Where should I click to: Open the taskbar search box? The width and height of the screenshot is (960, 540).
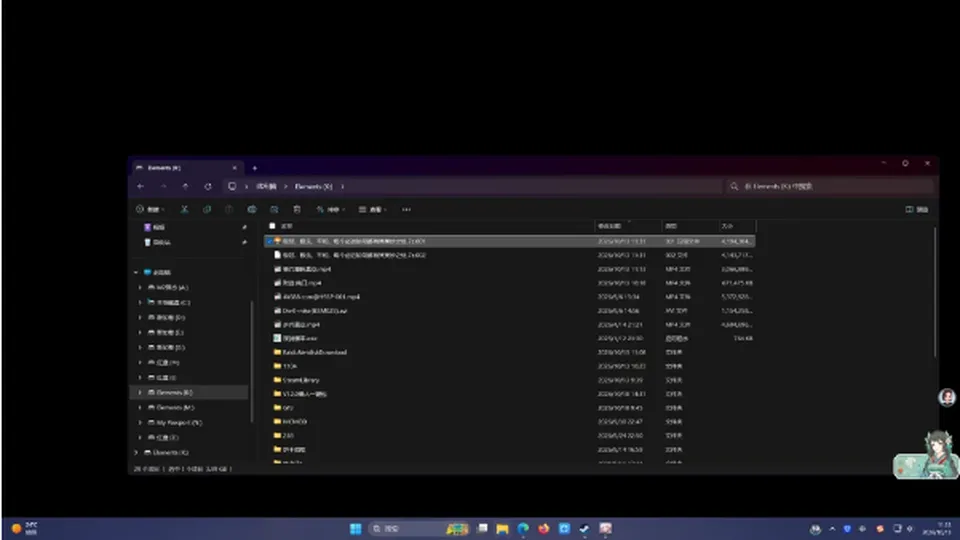(x=419, y=528)
